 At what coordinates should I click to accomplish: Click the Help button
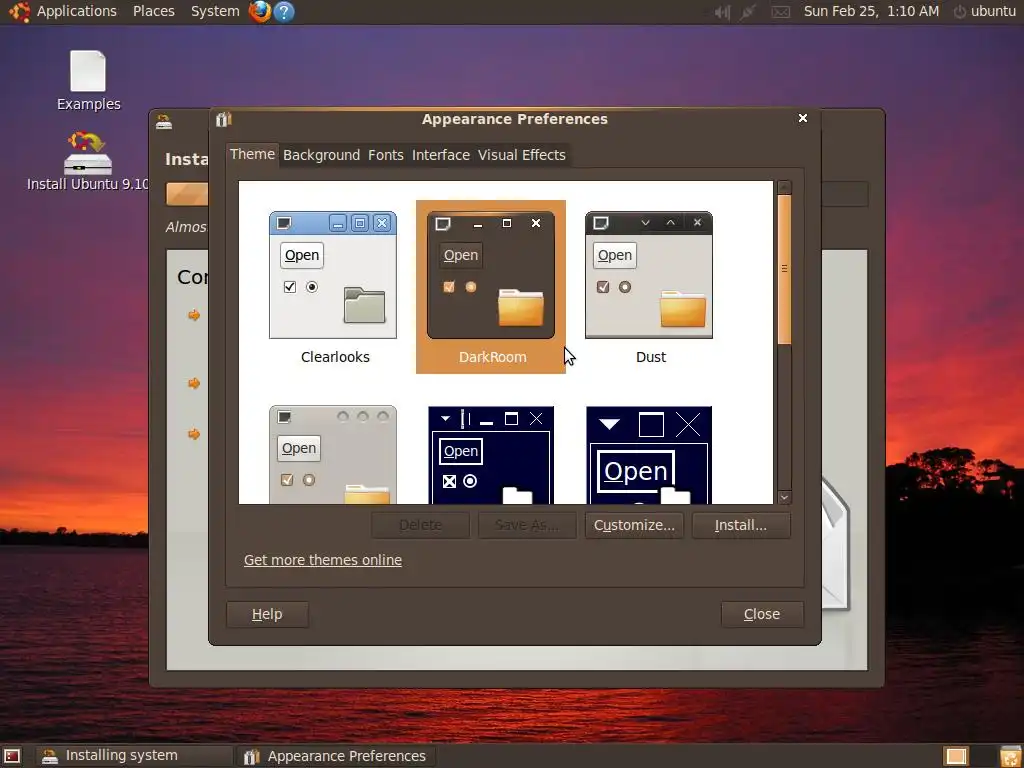tap(267, 614)
